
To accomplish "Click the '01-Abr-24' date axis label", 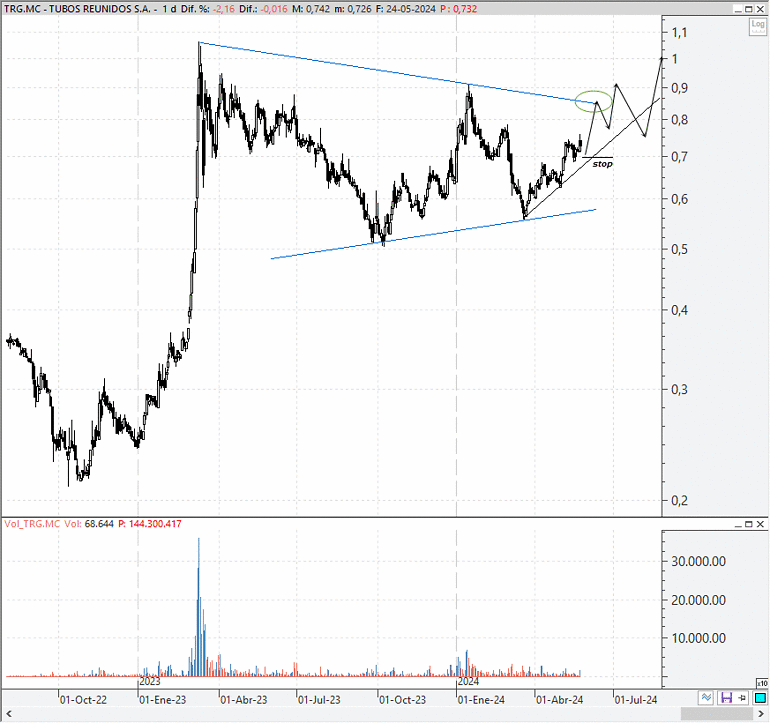I will click(x=560, y=700).
